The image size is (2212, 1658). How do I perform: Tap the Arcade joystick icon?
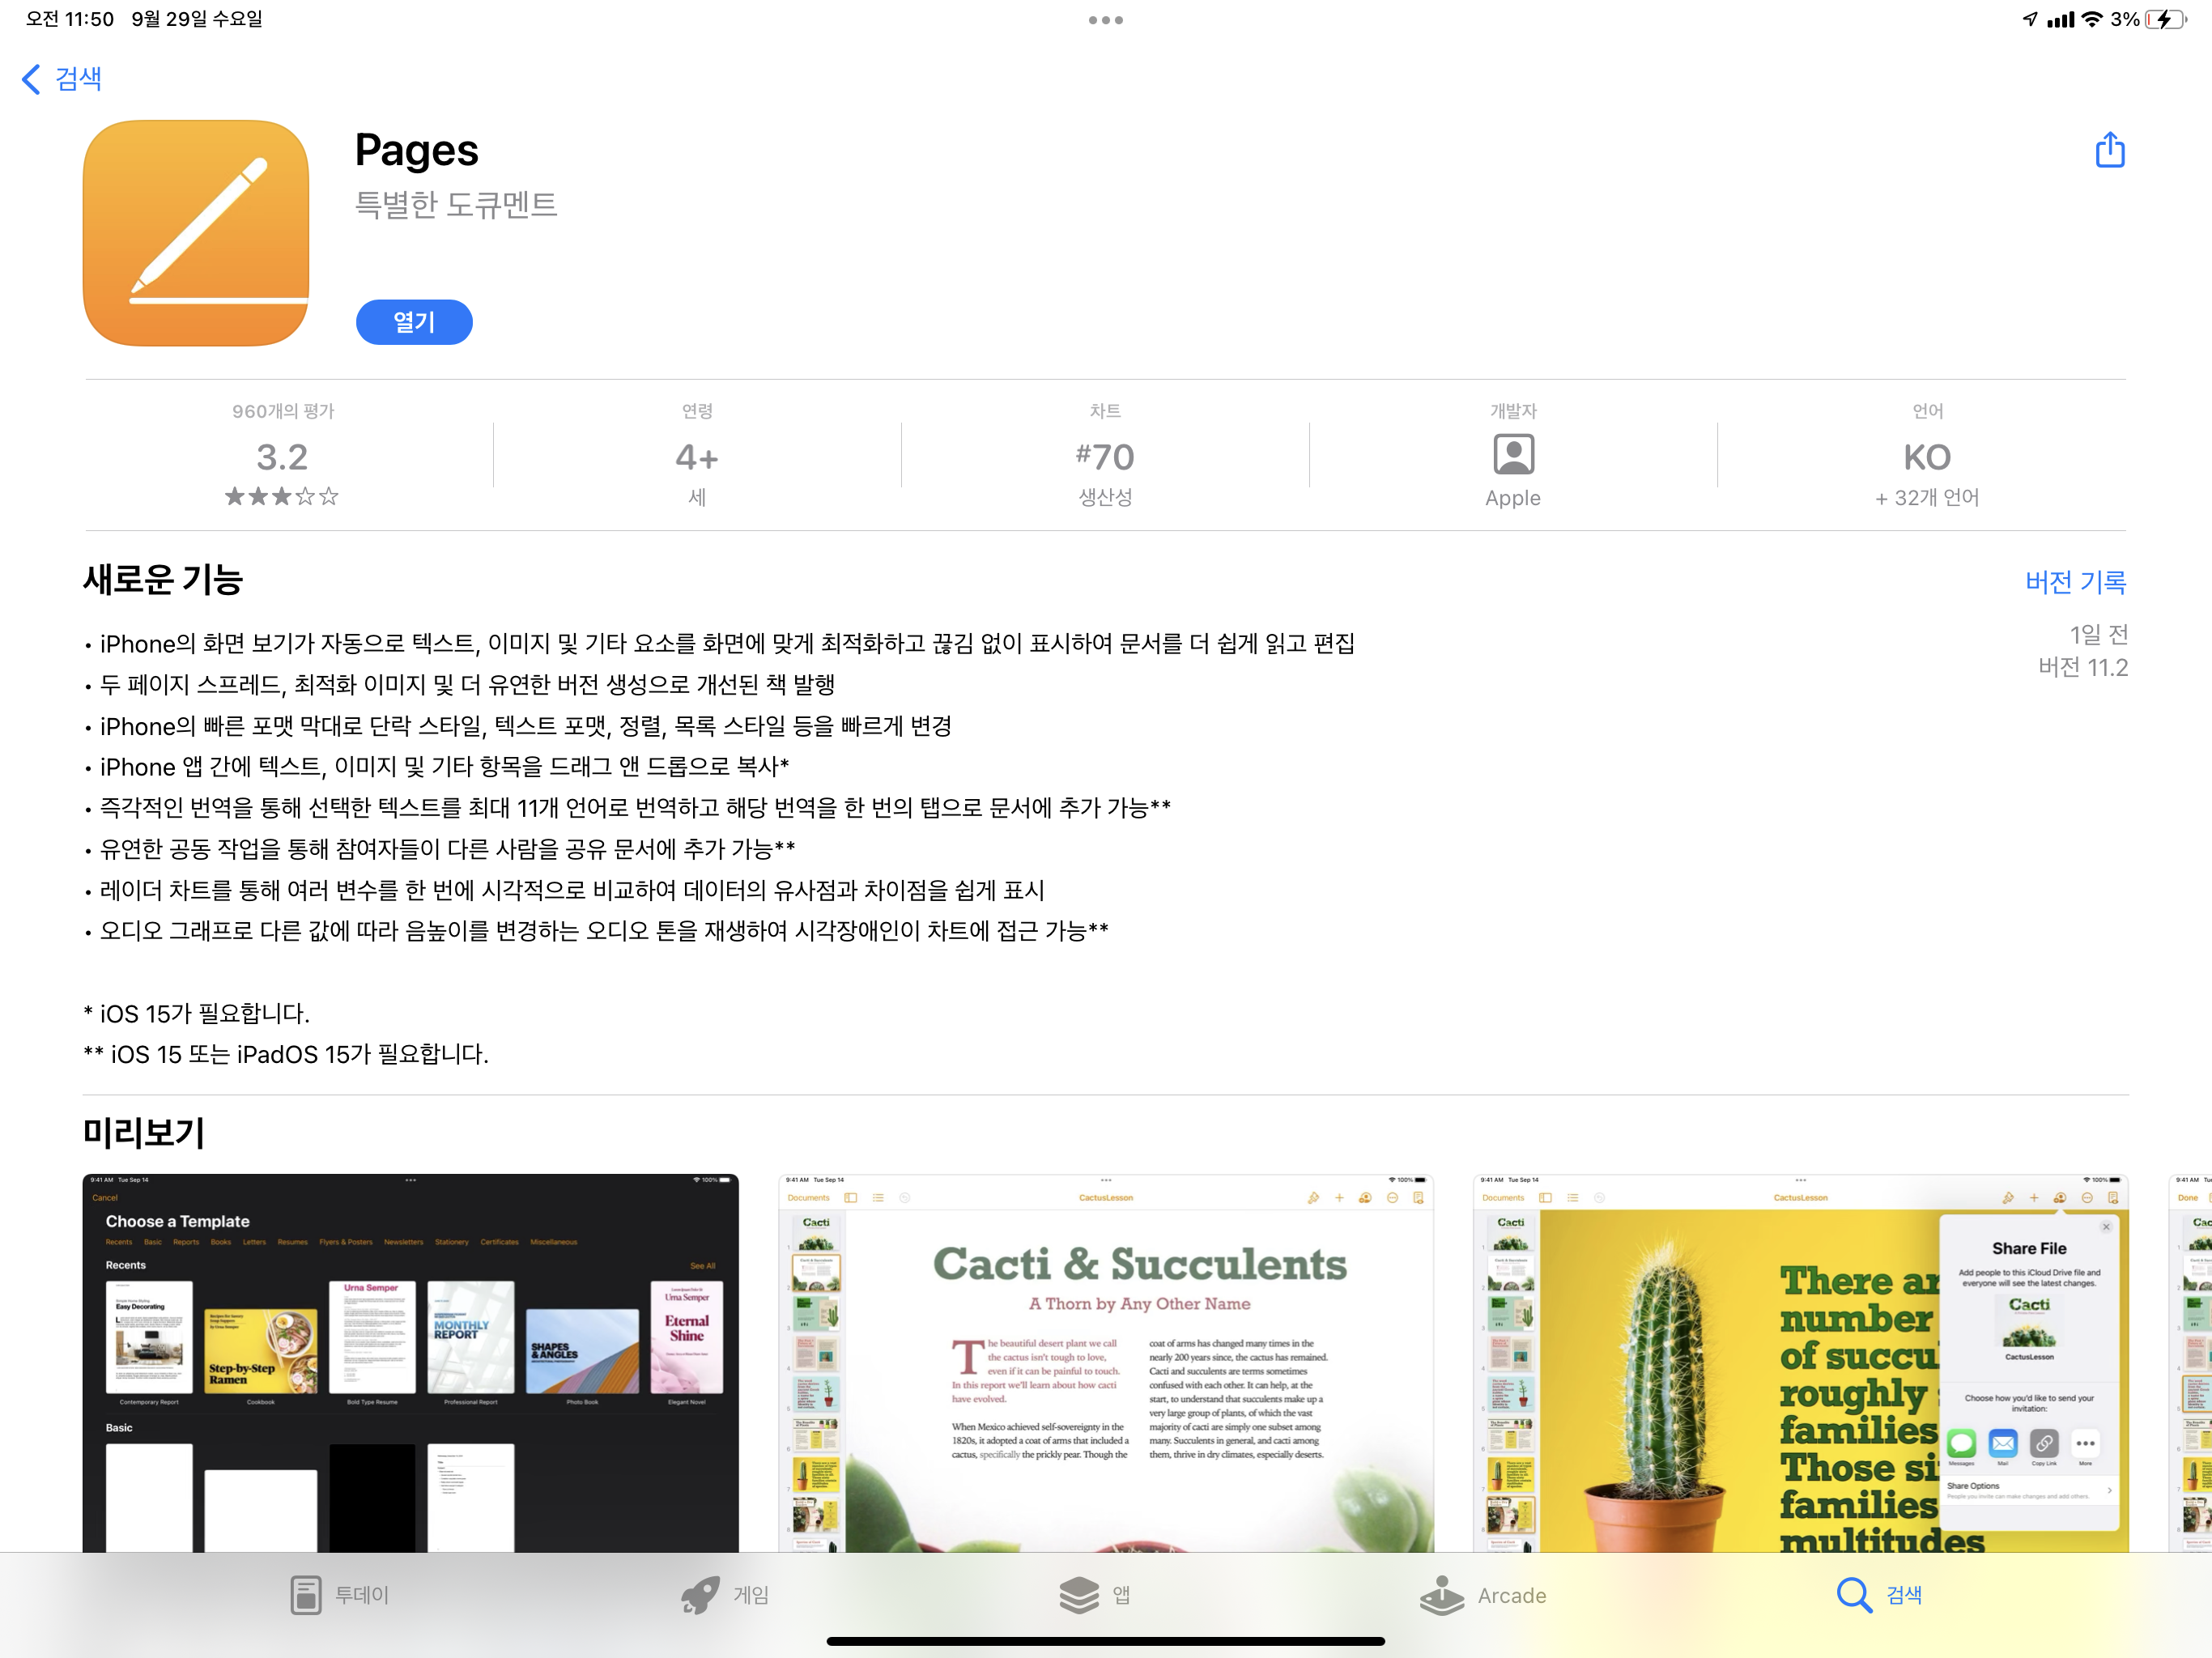[x=1441, y=1595]
